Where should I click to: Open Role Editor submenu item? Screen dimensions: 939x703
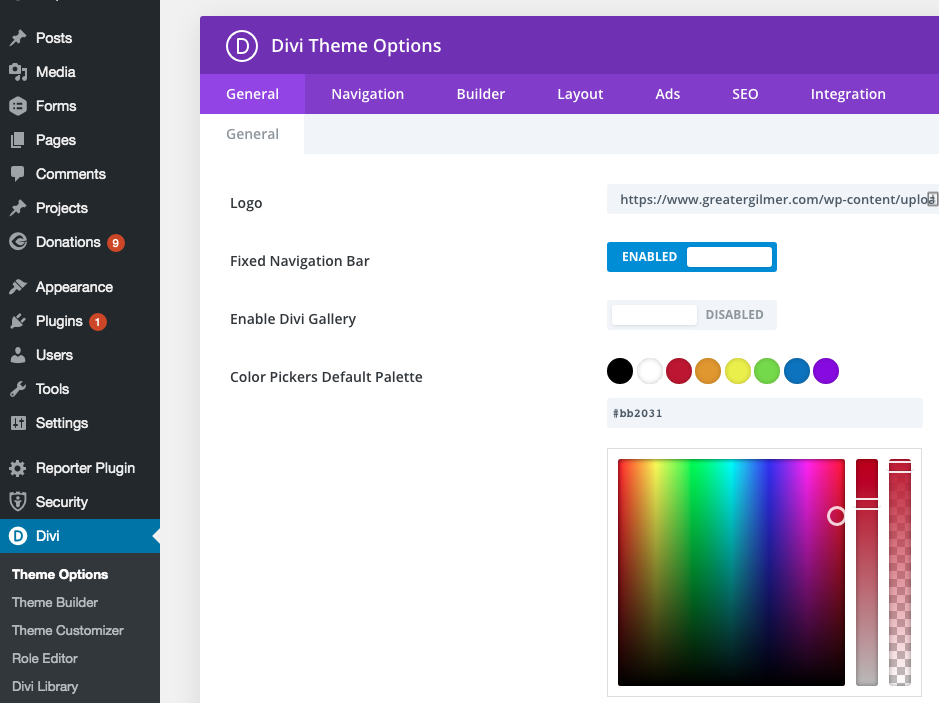(45, 658)
